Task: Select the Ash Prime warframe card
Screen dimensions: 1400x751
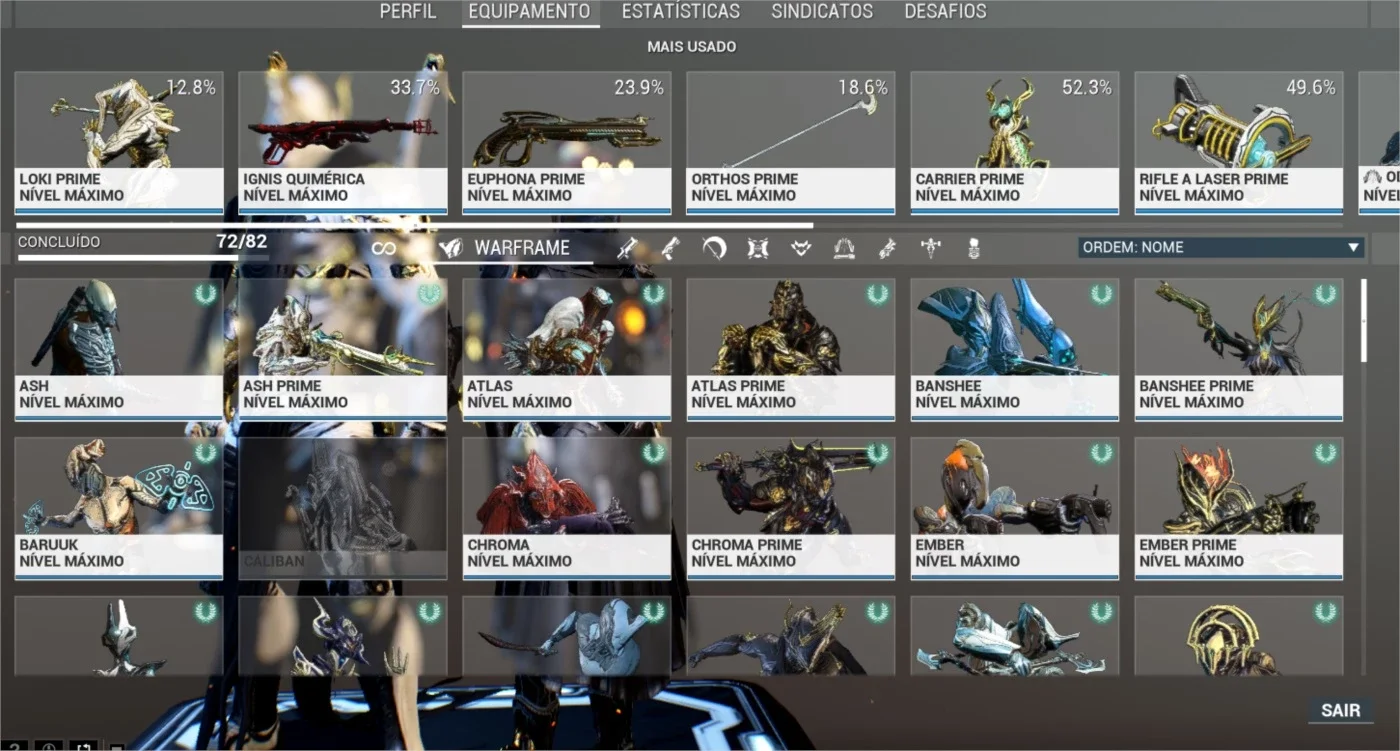Action: pos(343,349)
